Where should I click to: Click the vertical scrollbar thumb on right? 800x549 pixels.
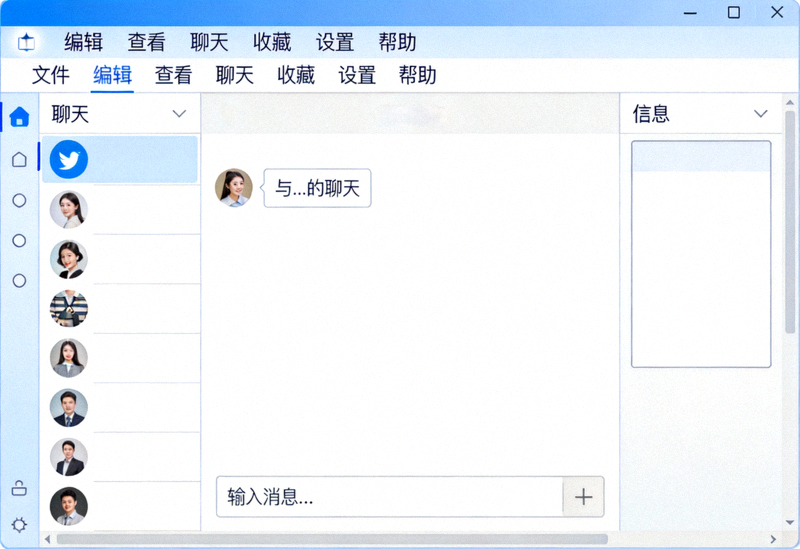click(x=790, y=222)
